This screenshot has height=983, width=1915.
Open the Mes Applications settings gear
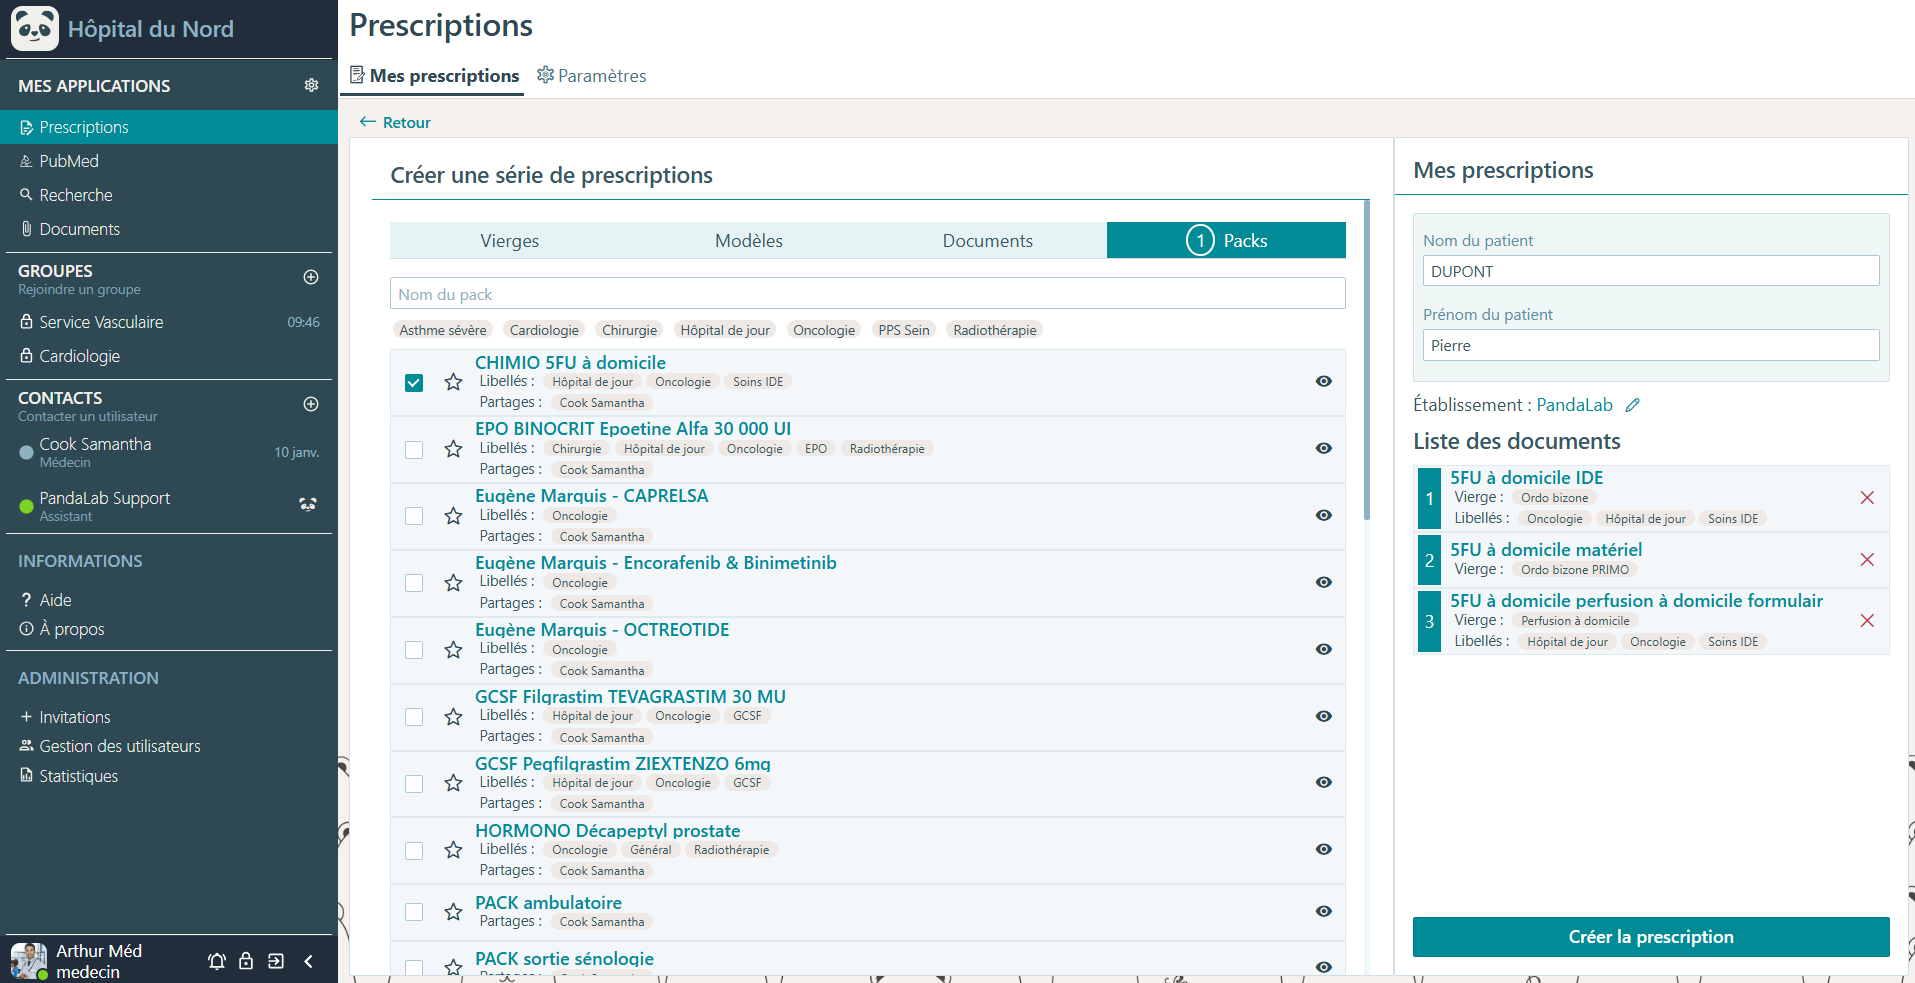point(311,86)
